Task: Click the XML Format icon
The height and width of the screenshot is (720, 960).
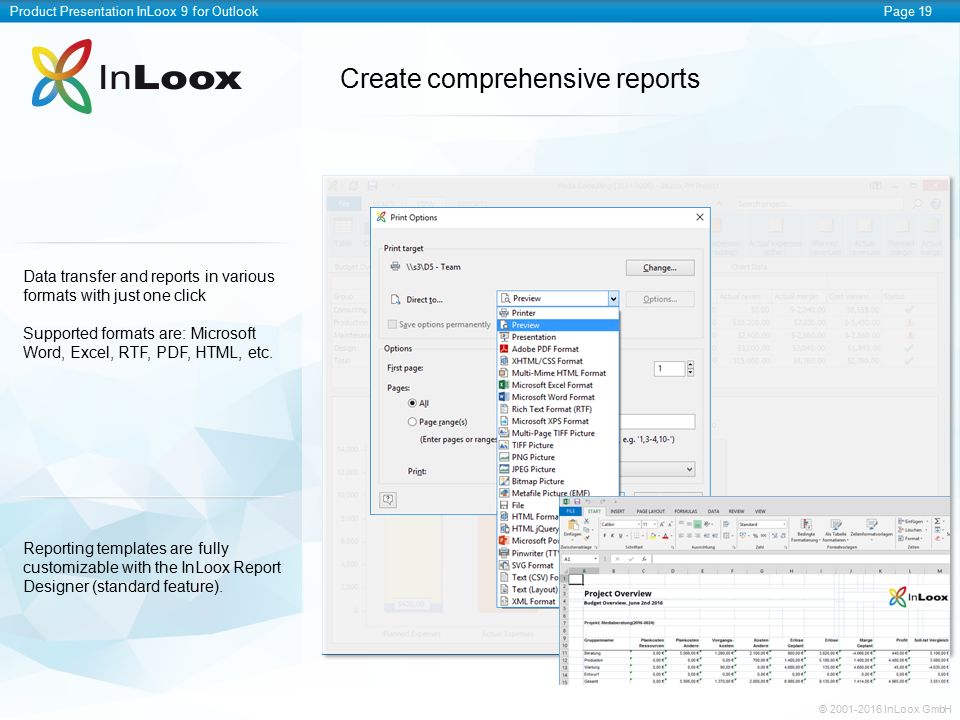Action: coord(504,602)
